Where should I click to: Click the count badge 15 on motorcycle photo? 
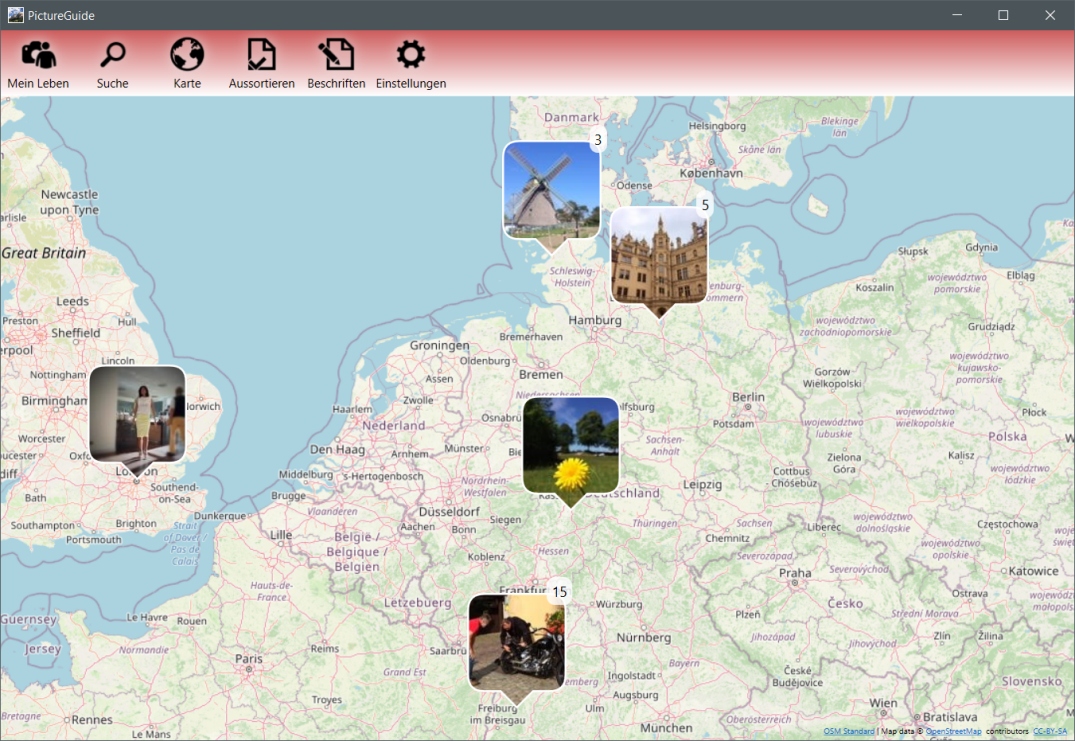559,592
